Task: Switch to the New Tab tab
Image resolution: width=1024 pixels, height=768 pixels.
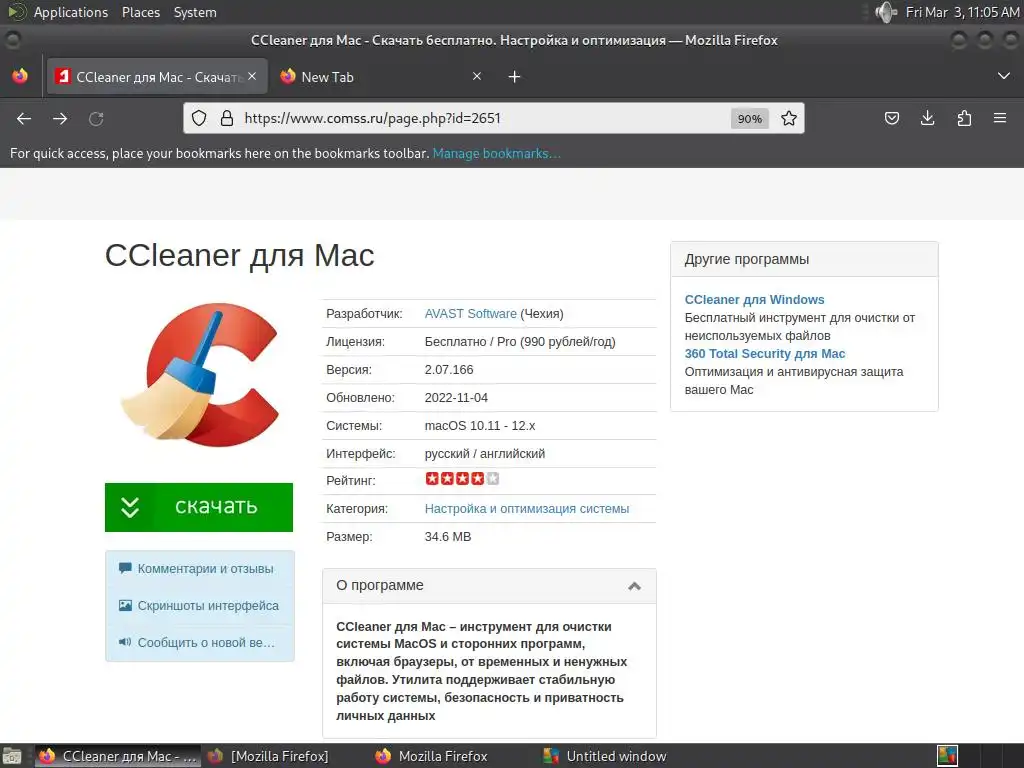Action: pos(382,77)
